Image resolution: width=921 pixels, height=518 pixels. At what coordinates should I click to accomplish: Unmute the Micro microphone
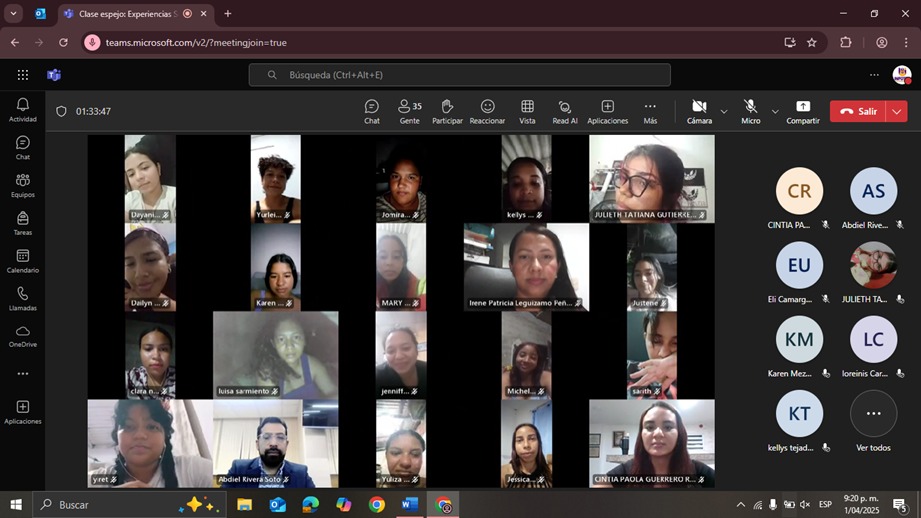click(750, 111)
